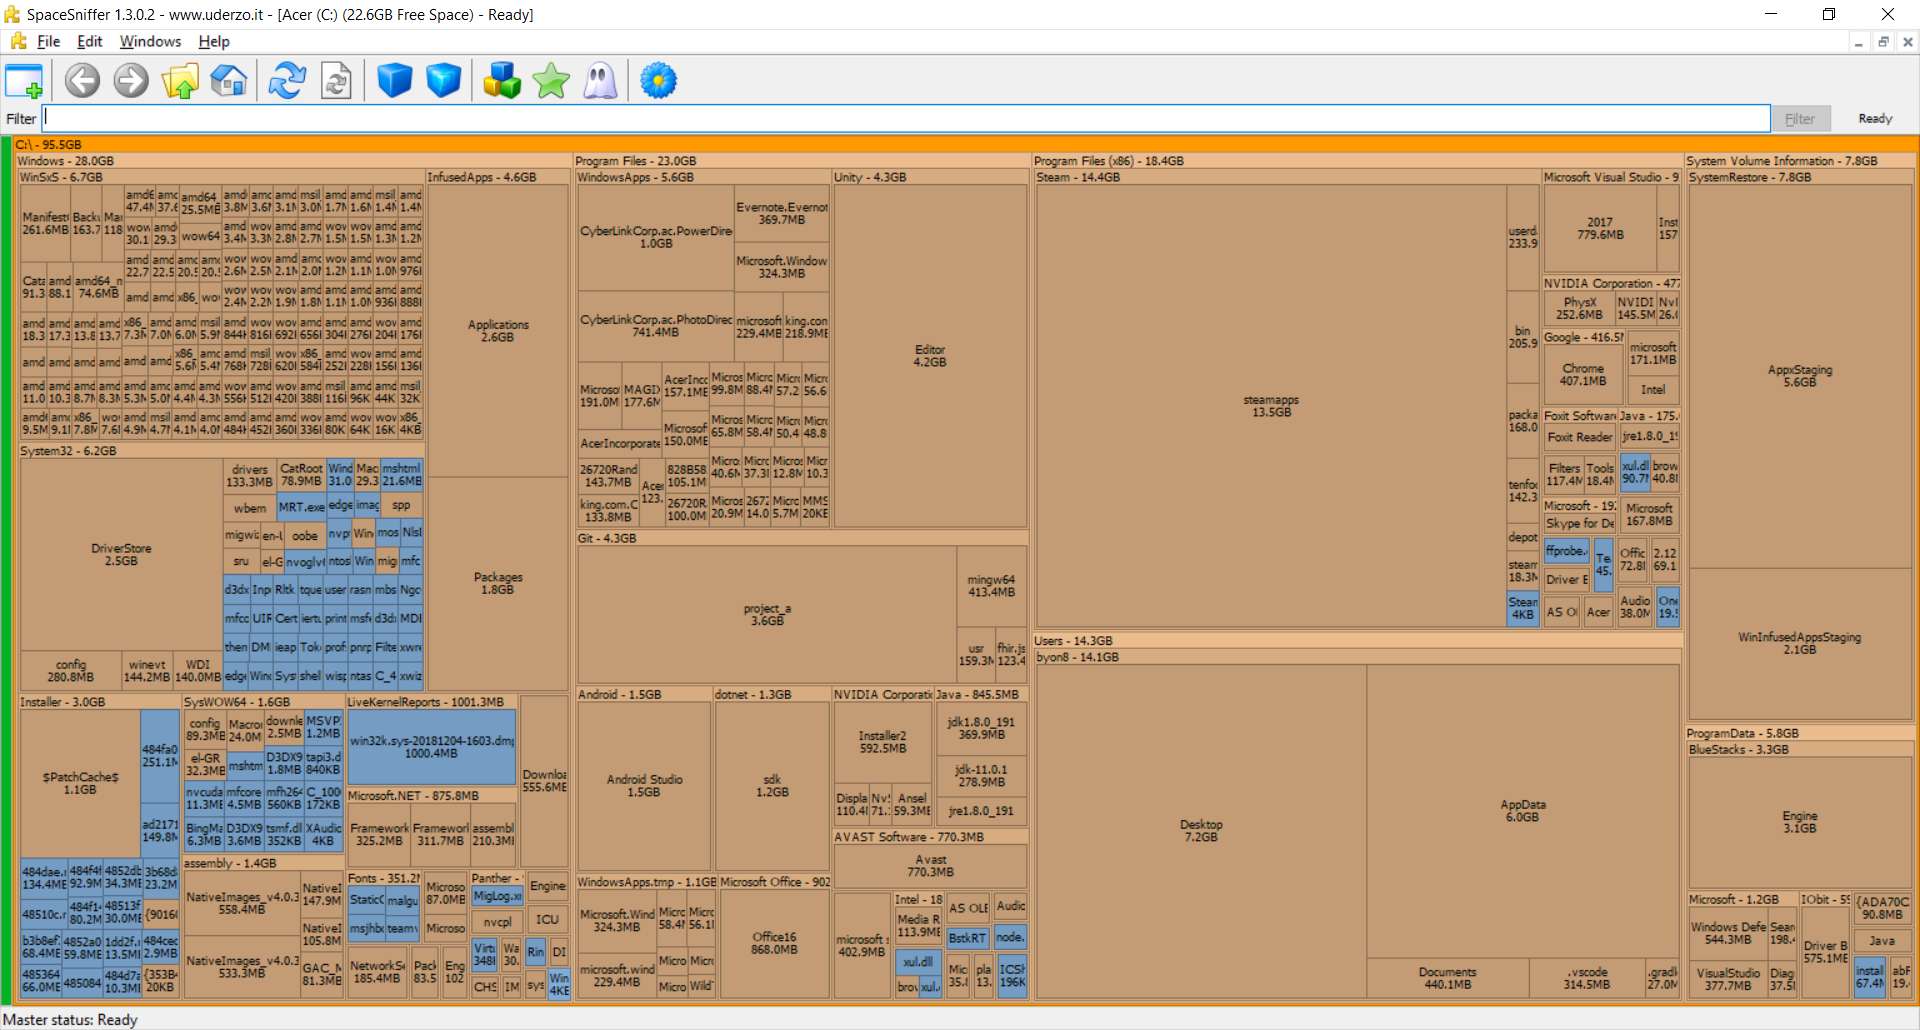Viewport: 1920px width, 1030px height.
Task: Minimize the inner child window
Action: point(1859,42)
